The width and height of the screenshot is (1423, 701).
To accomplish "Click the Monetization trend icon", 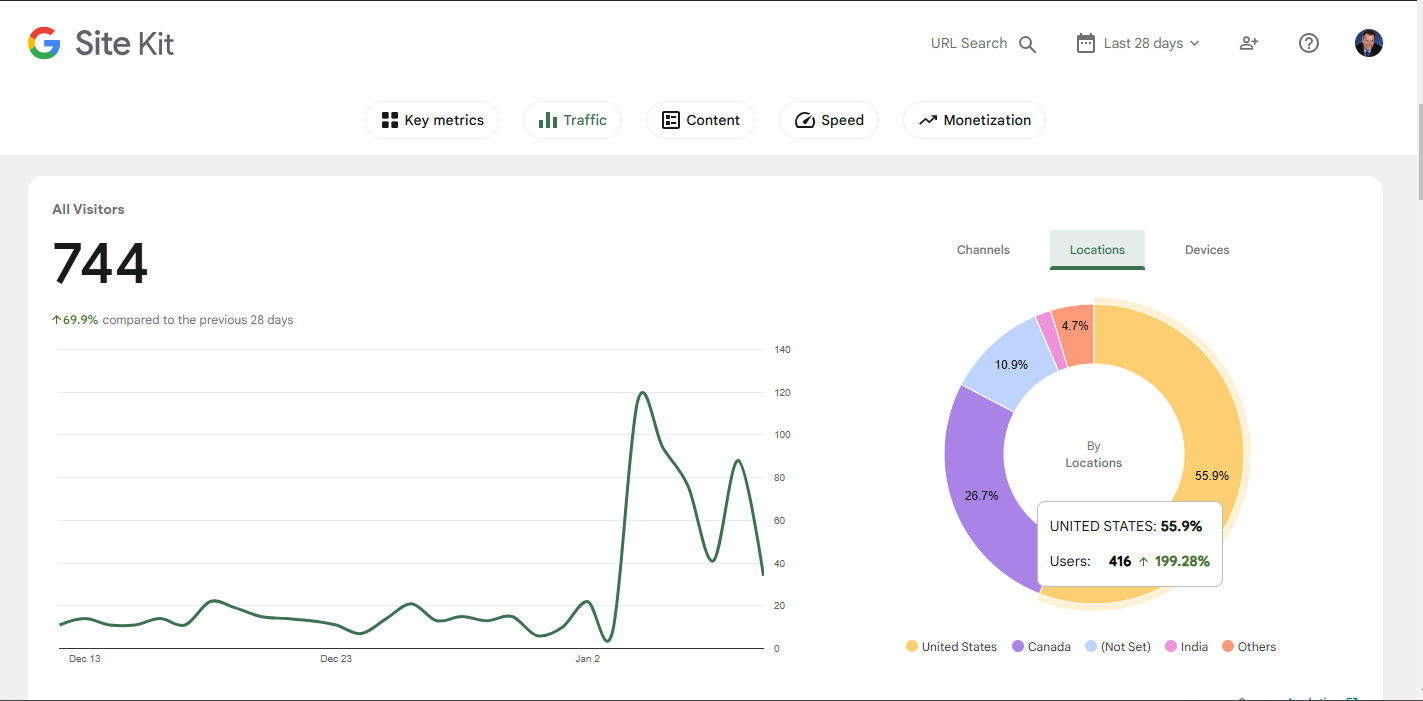I will [x=926, y=119].
